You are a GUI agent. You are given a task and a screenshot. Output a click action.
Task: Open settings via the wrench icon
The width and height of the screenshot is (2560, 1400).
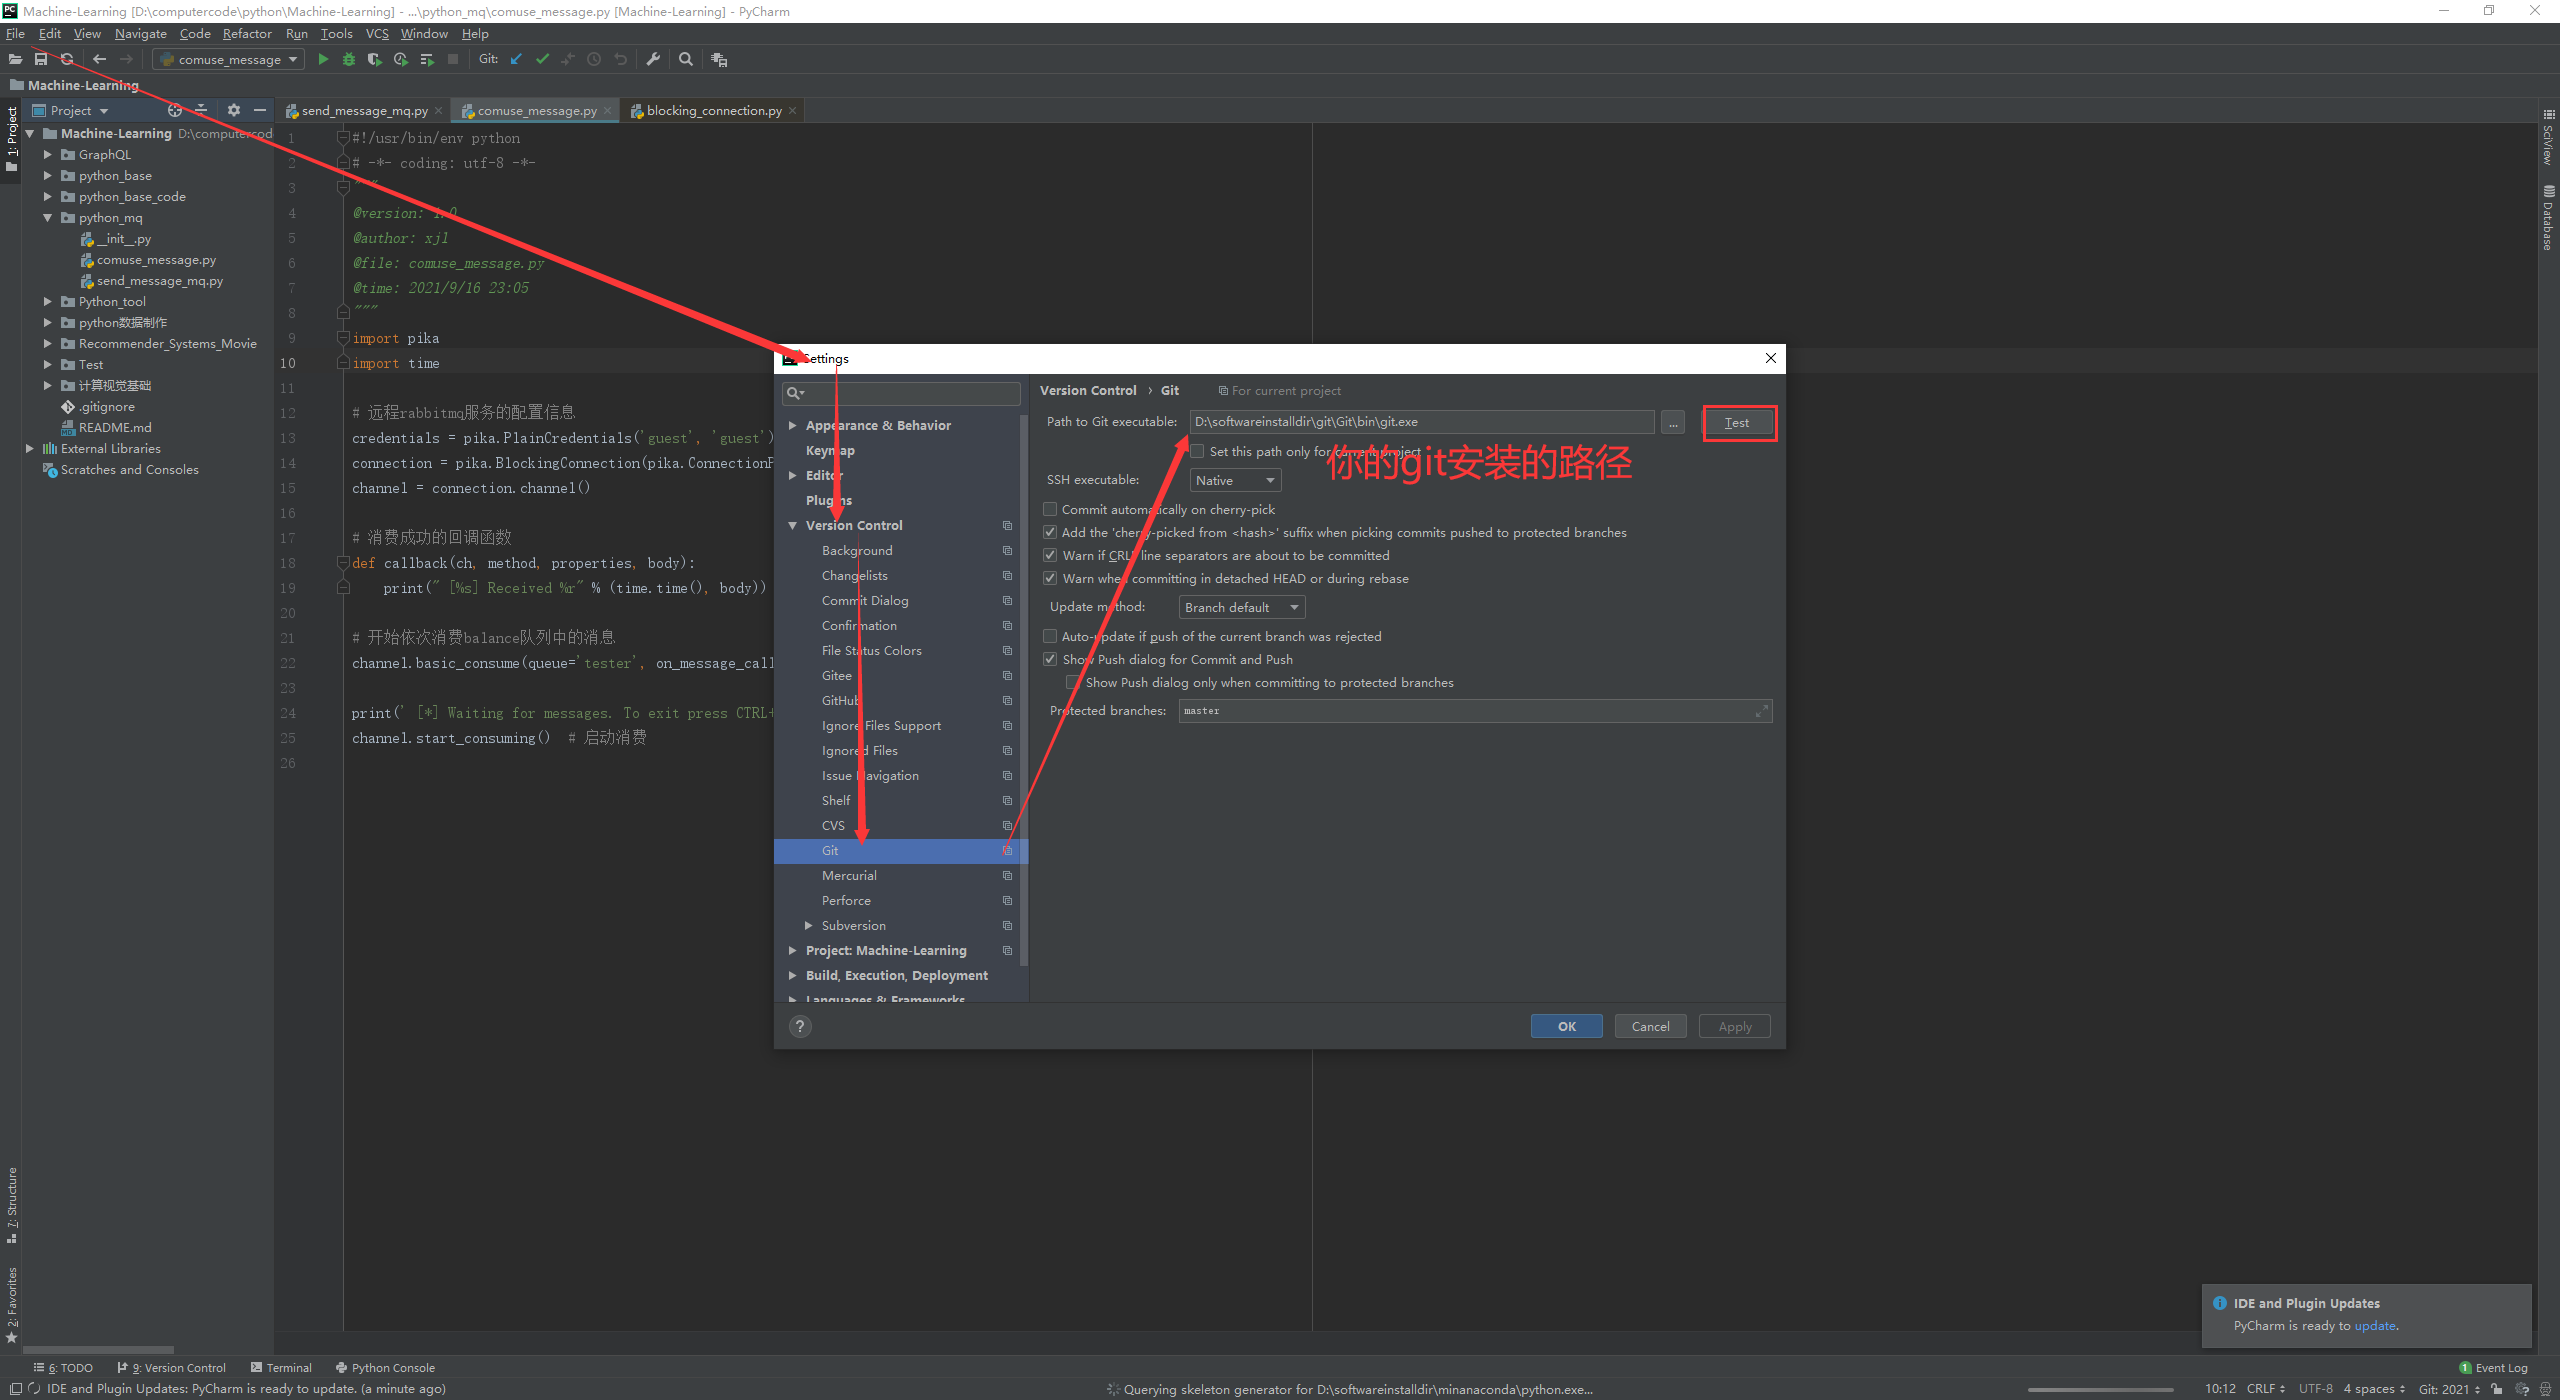(653, 59)
